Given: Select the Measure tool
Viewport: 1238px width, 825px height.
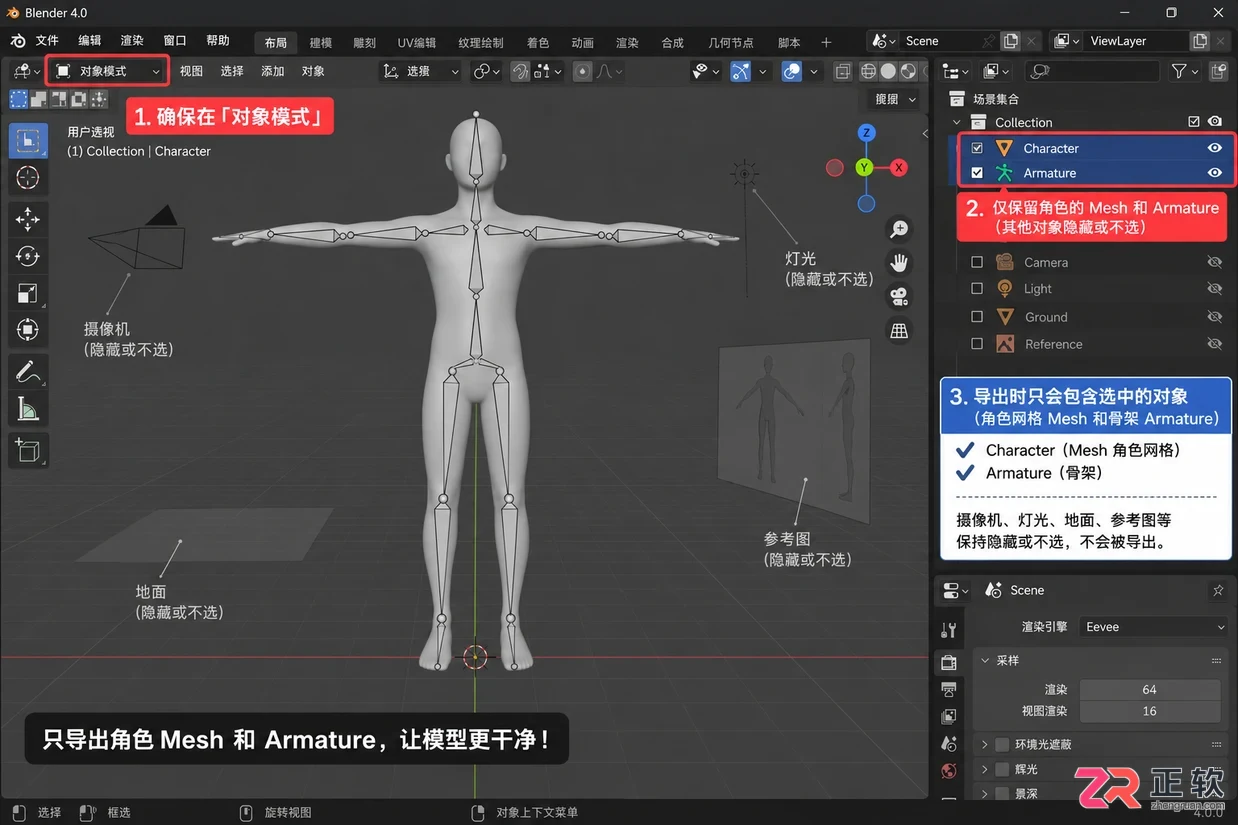Looking at the screenshot, I should pos(28,409).
